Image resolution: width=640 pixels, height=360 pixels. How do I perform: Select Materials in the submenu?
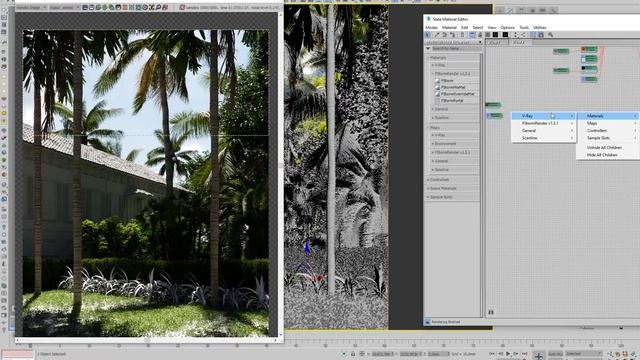[x=608, y=116]
